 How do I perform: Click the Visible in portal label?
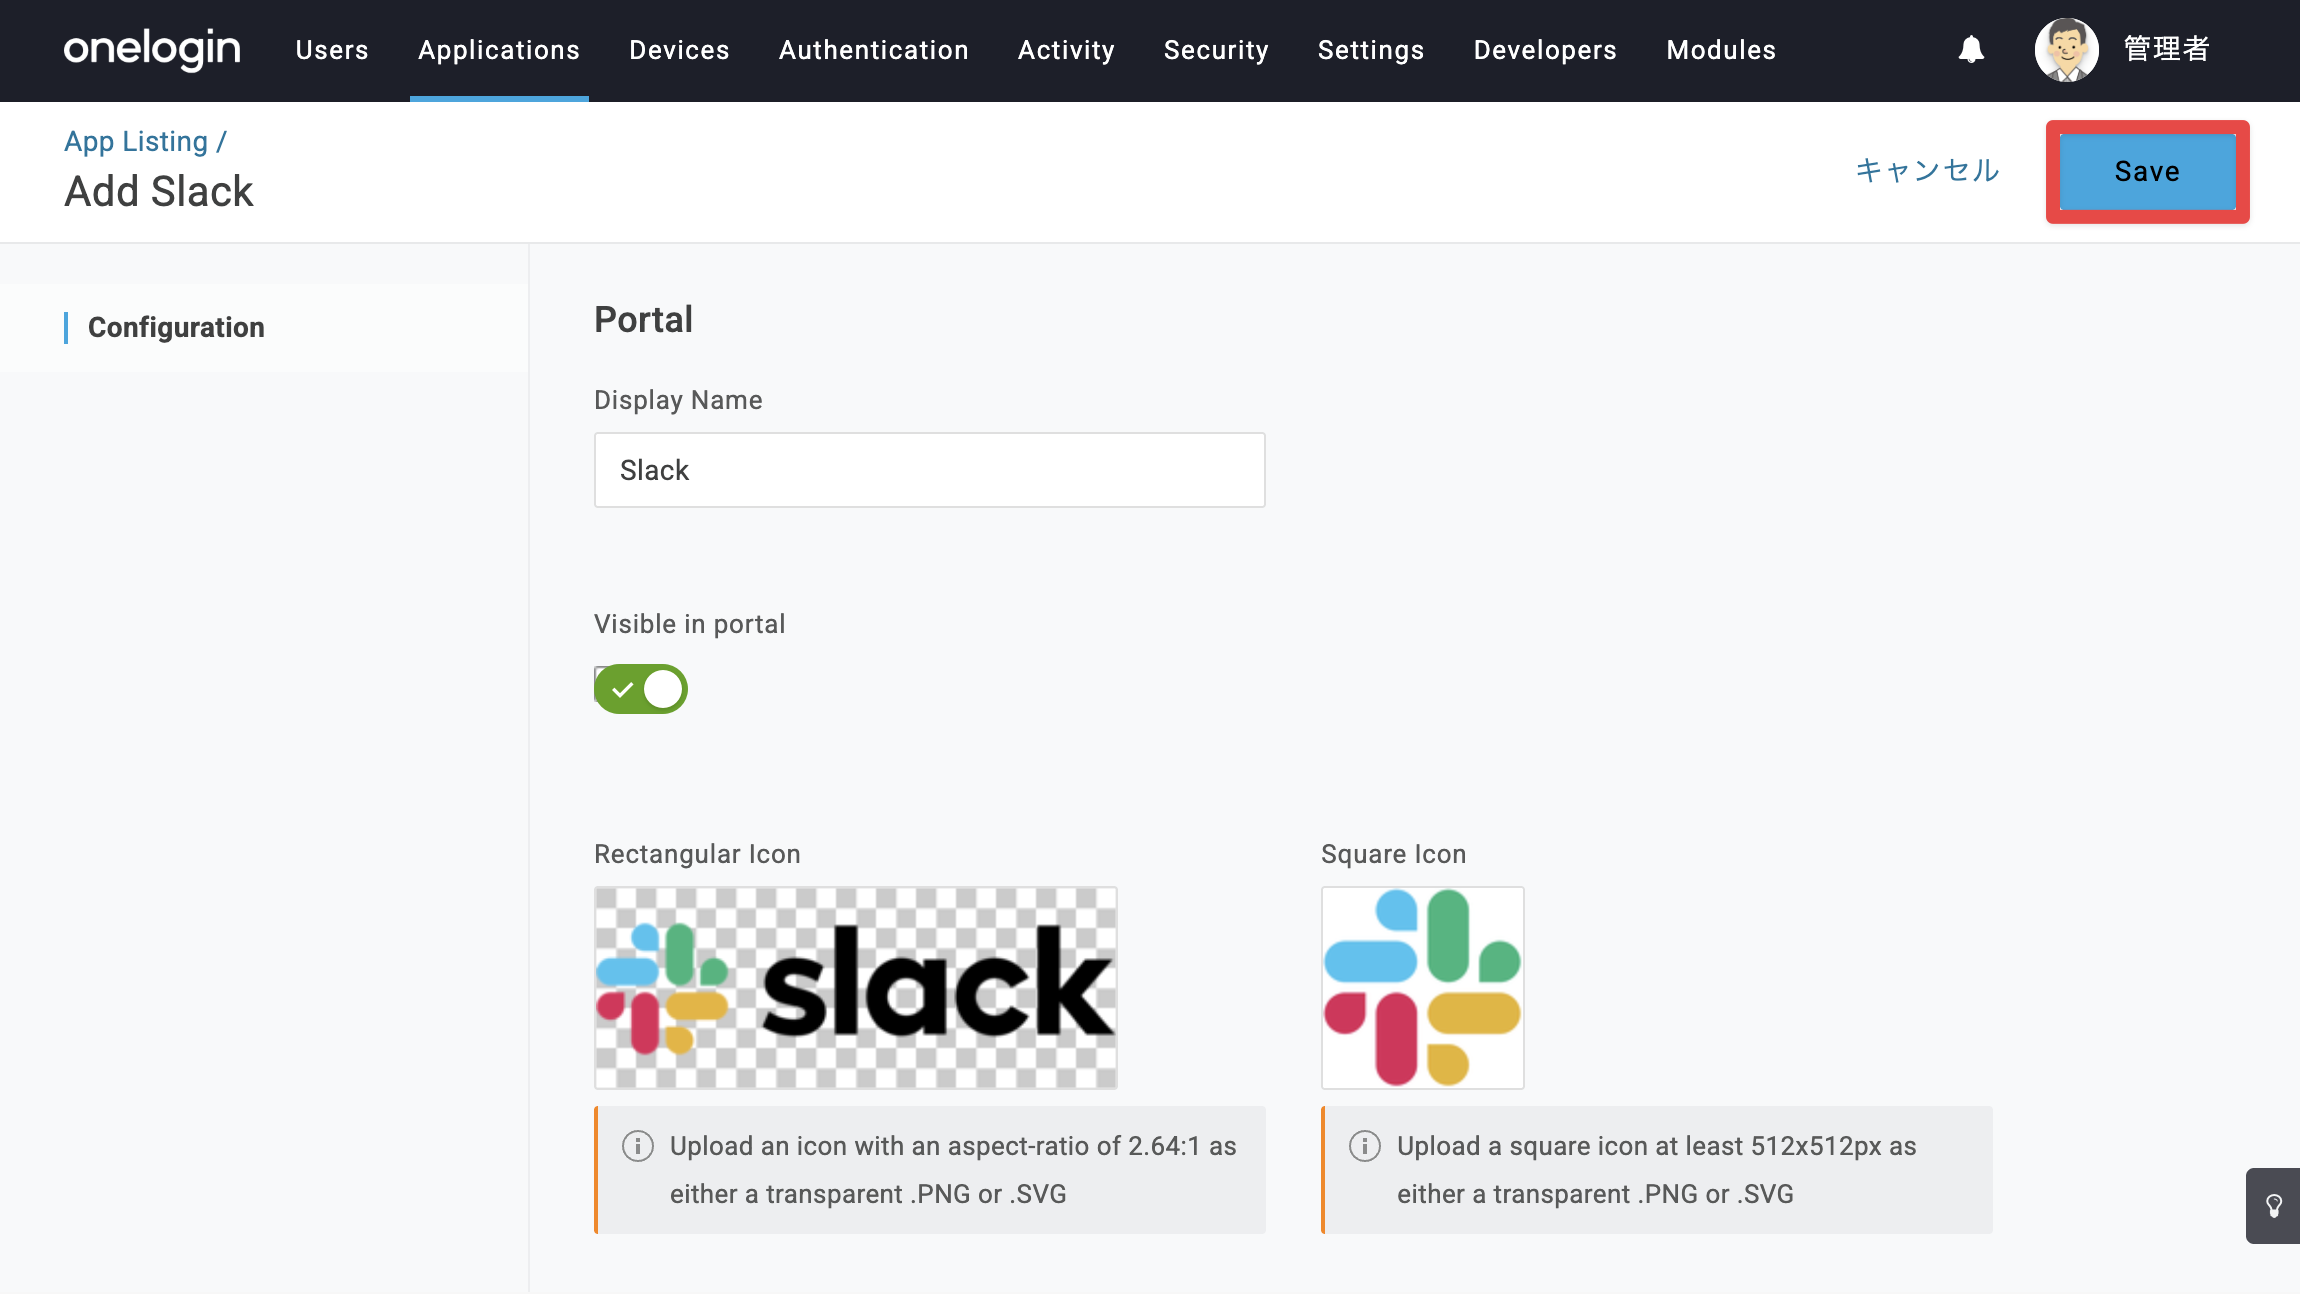click(690, 624)
